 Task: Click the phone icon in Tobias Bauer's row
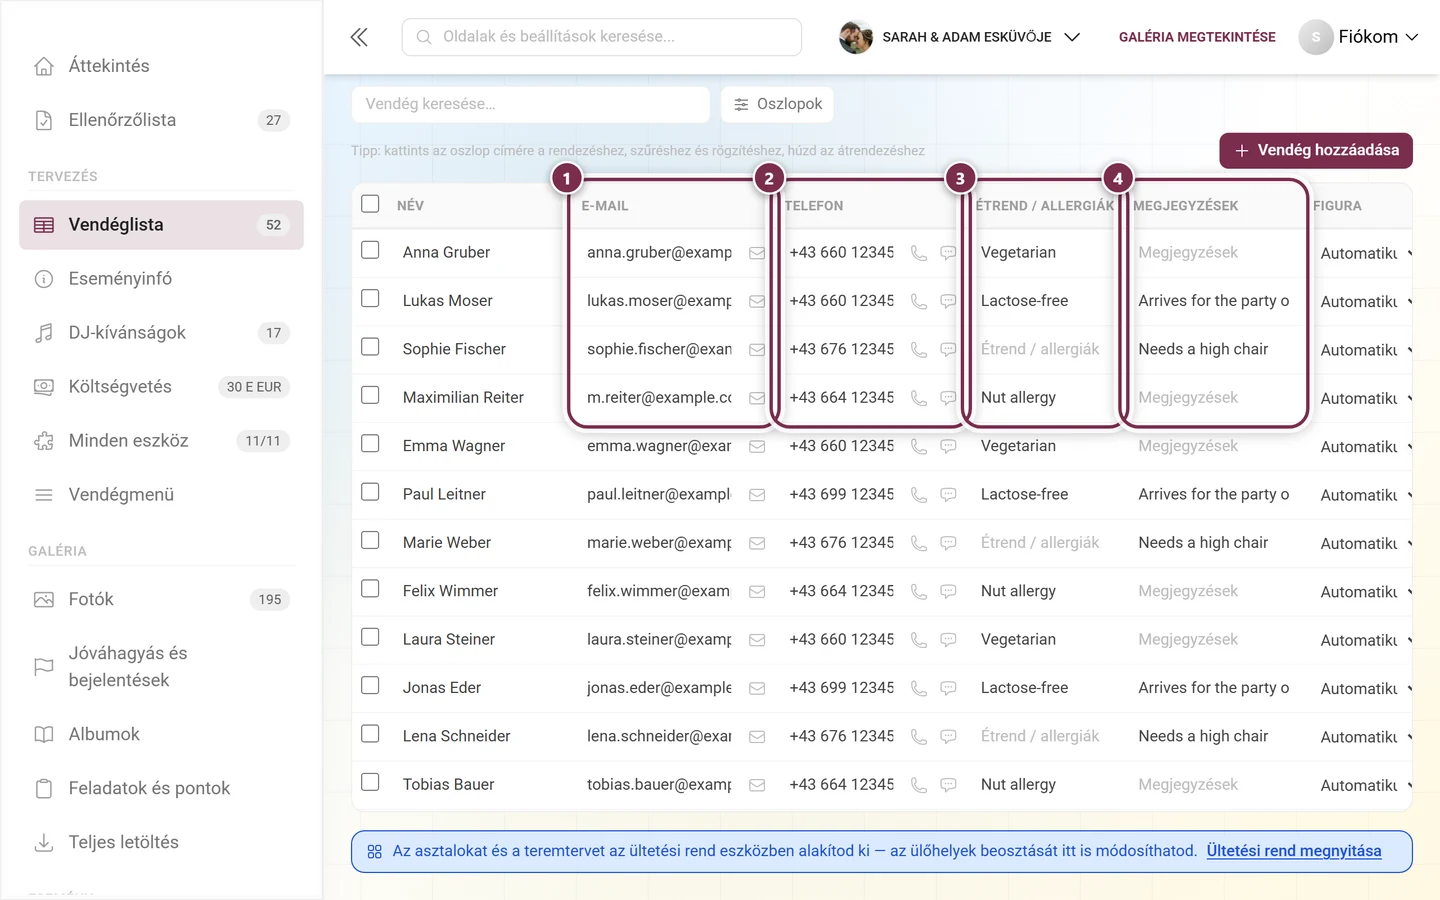(918, 785)
